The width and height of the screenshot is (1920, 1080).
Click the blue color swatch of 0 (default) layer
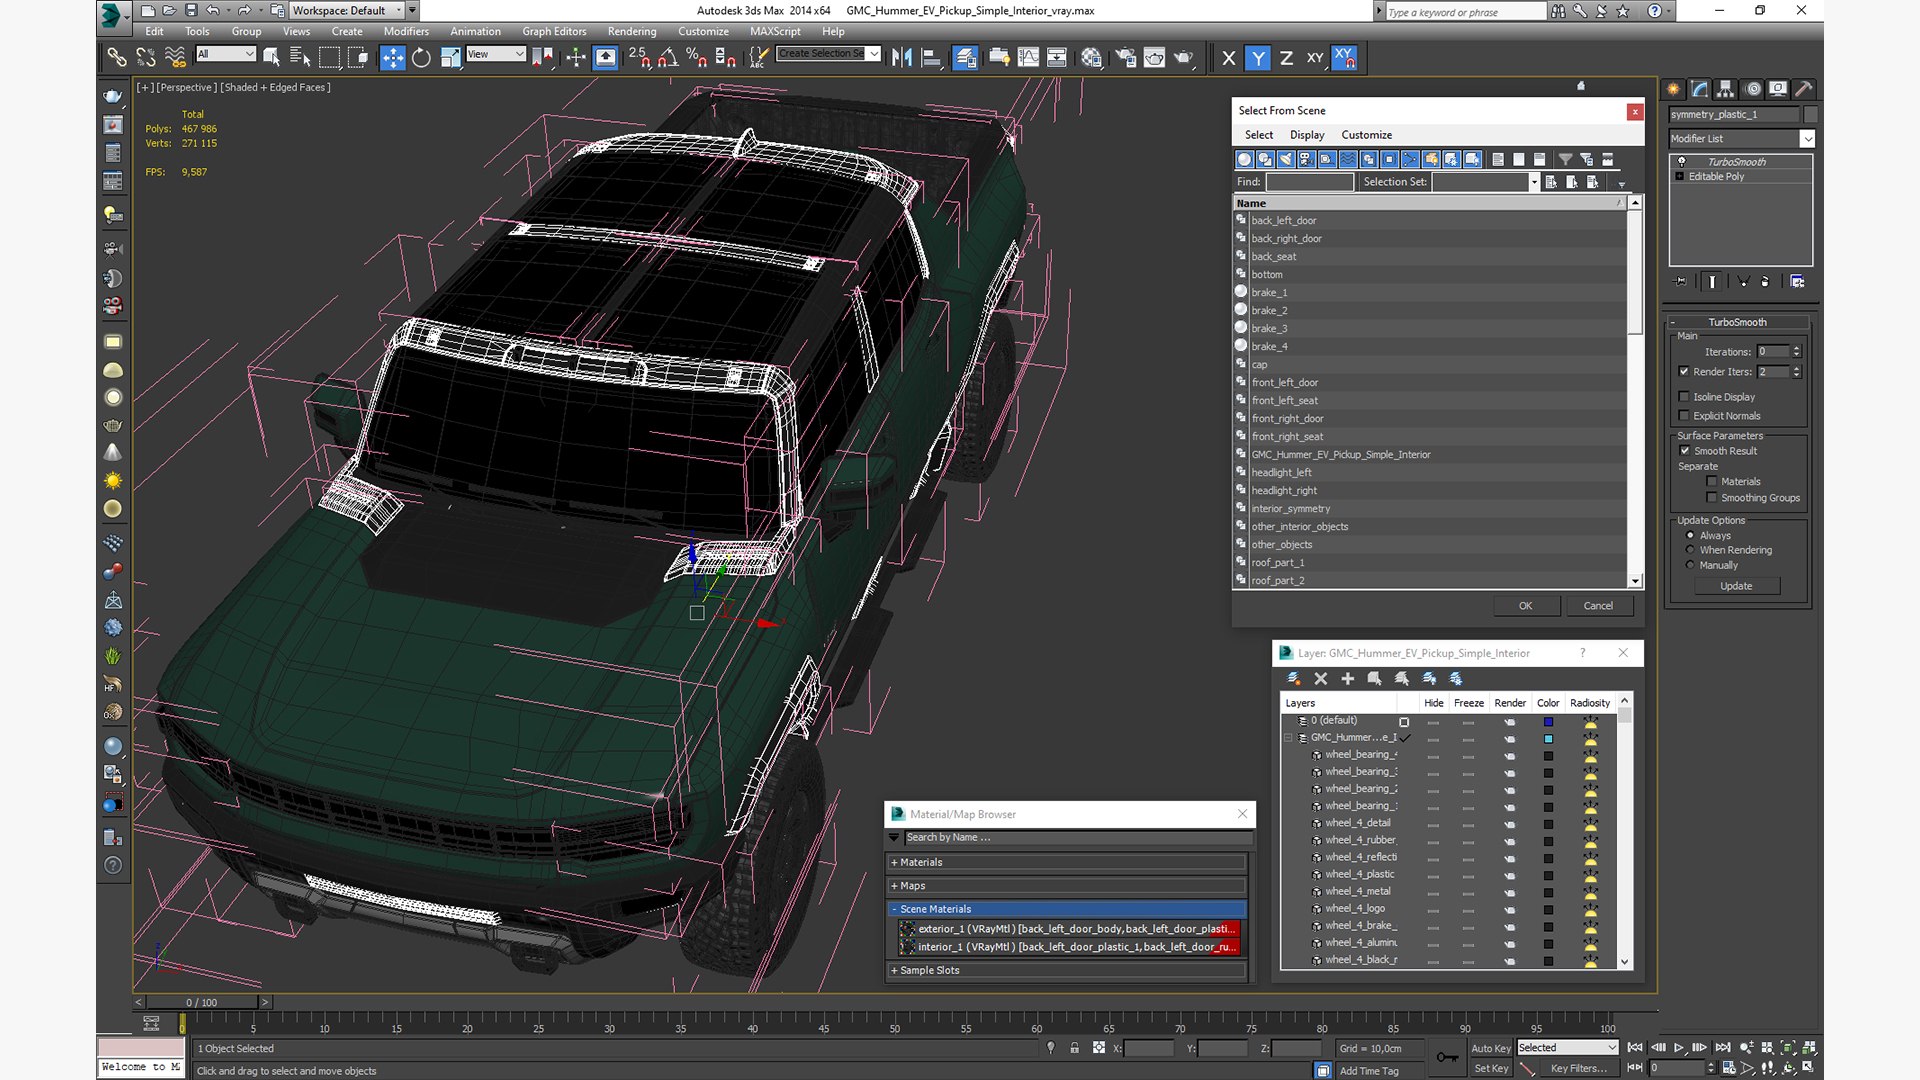[1548, 722]
